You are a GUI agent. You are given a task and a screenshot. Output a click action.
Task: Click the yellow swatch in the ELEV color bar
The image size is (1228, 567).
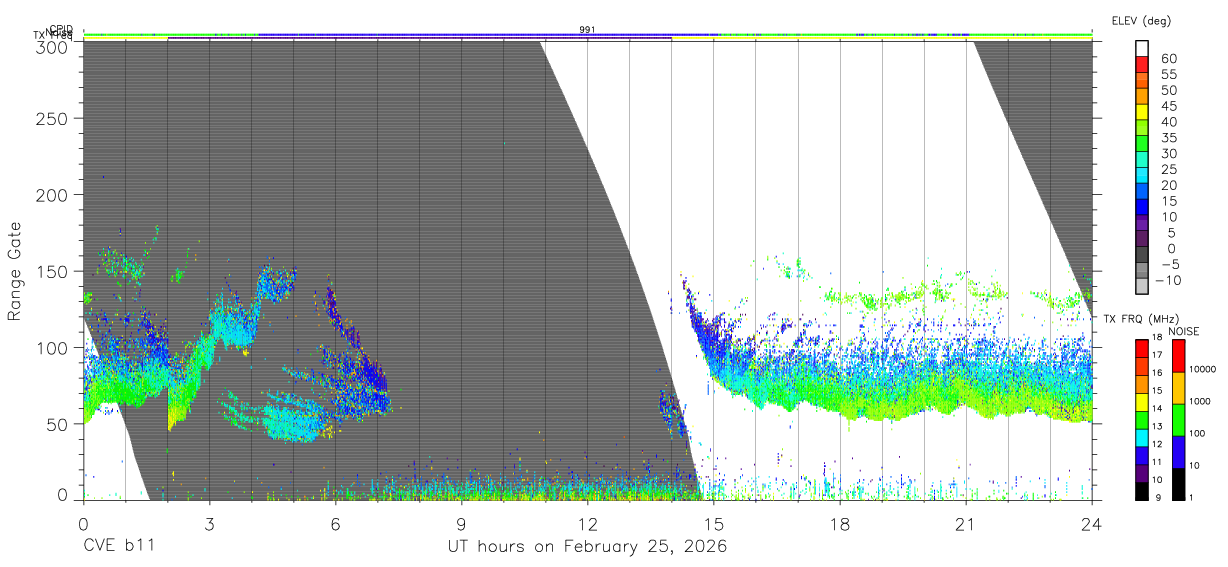tap(1143, 111)
